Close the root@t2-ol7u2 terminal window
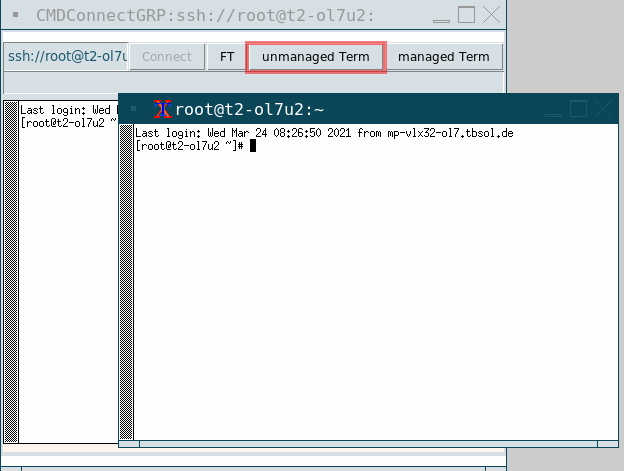This screenshot has height=471, width=624. coord(603,109)
